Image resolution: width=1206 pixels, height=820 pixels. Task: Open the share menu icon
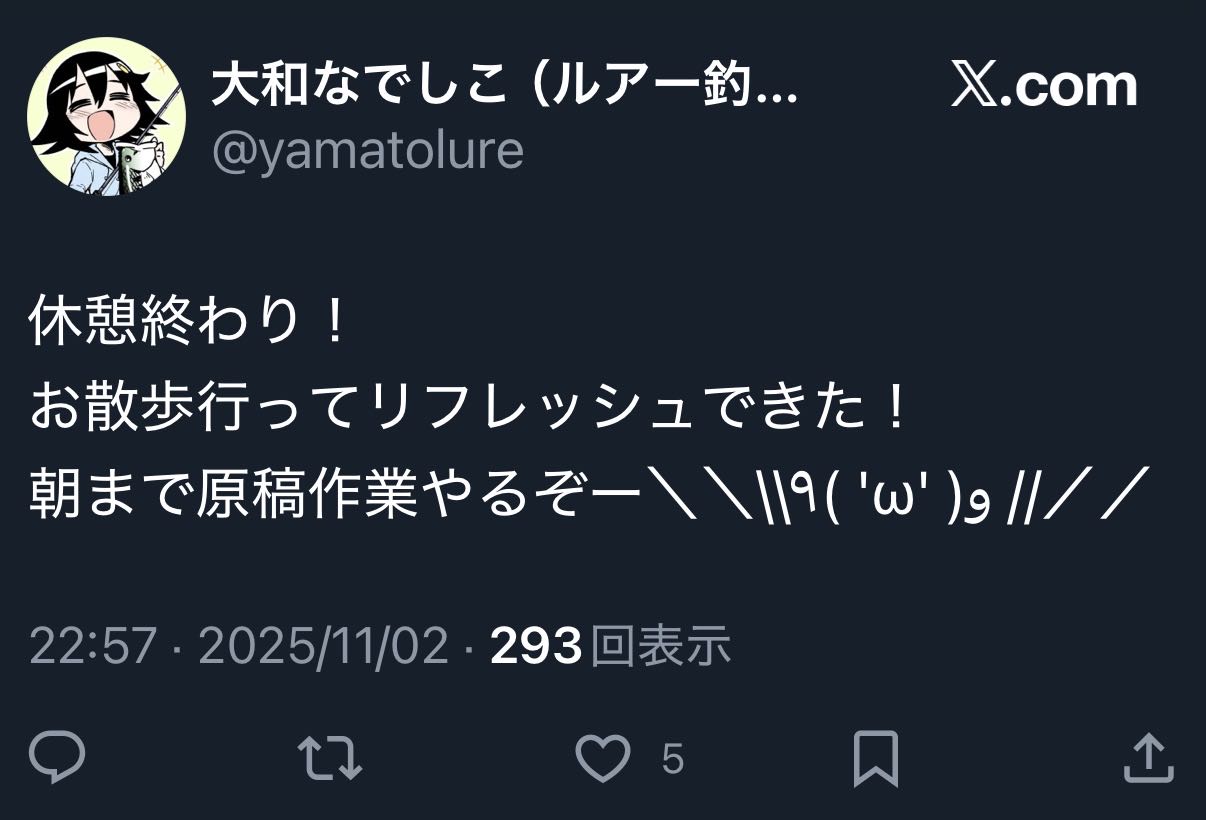coord(1148,757)
